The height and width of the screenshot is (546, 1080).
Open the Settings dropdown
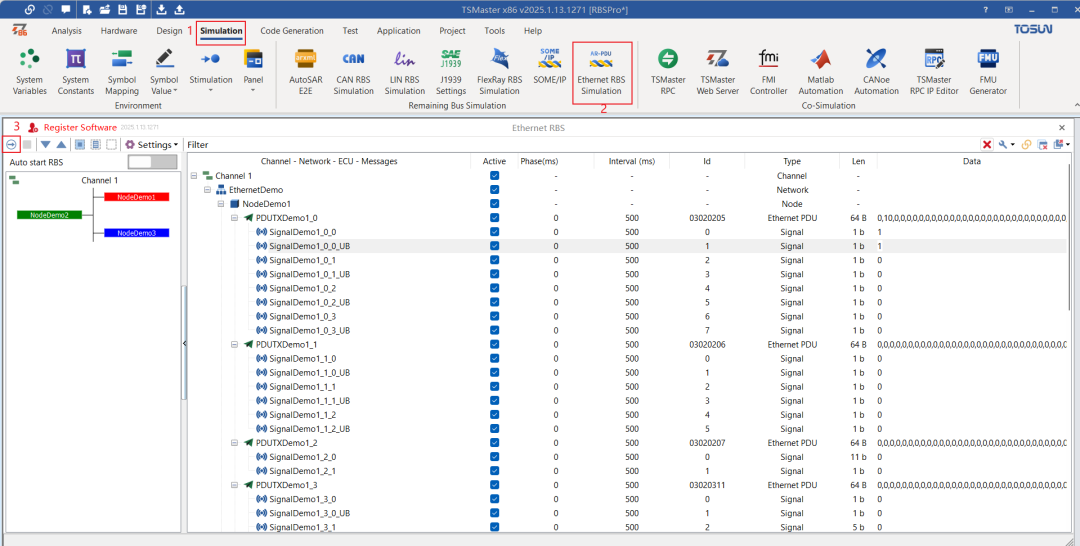152,145
